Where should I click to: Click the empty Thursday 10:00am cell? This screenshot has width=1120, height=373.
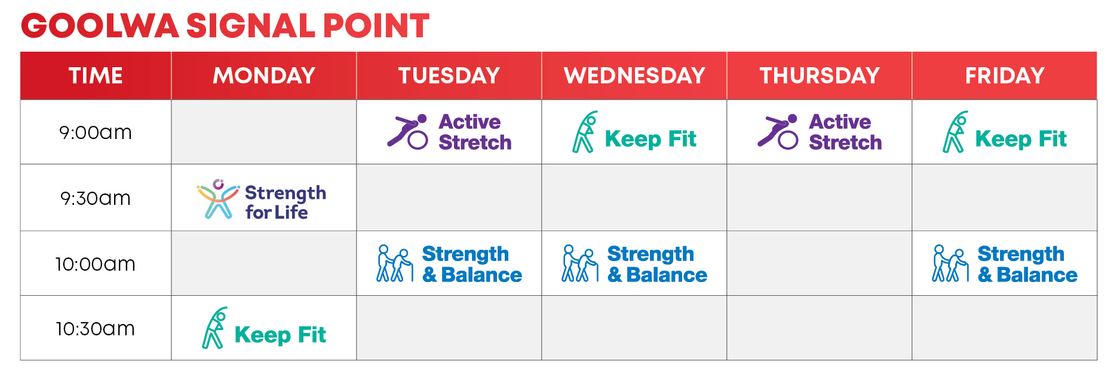coord(819,263)
